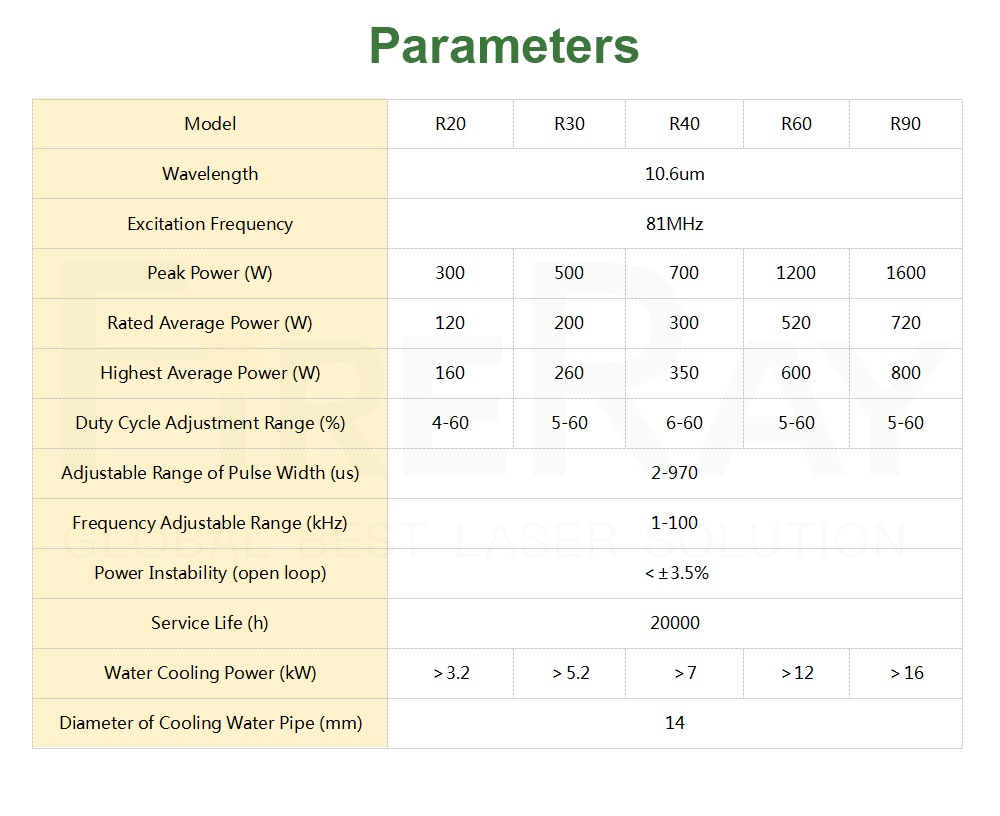The image size is (1000, 816).
Task: Select the "Excitation Frequency" row label
Action: [x=210, y=224]
